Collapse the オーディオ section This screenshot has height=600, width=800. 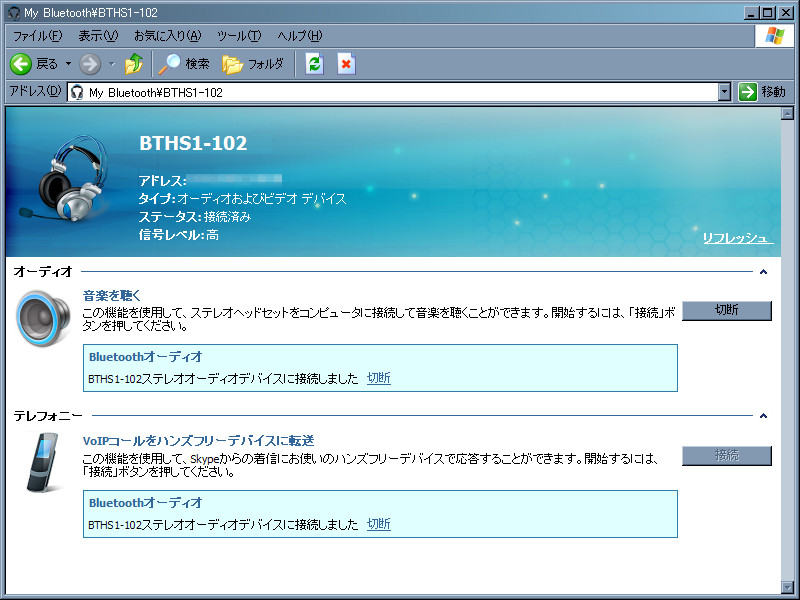763,272
